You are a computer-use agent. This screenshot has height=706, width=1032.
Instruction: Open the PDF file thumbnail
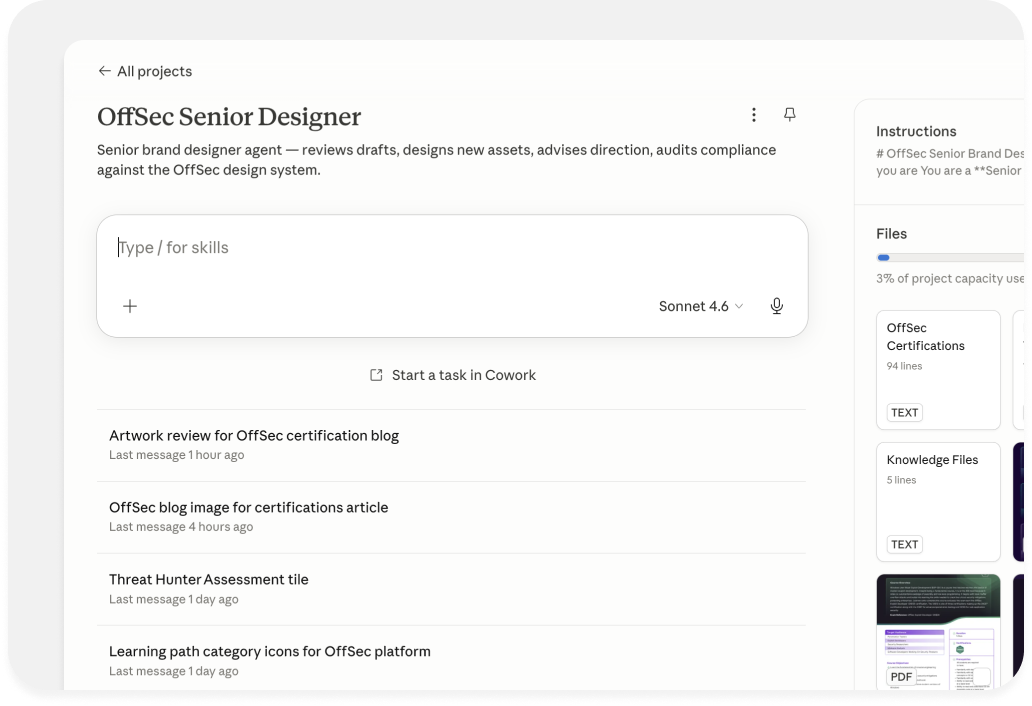(938, 632)
